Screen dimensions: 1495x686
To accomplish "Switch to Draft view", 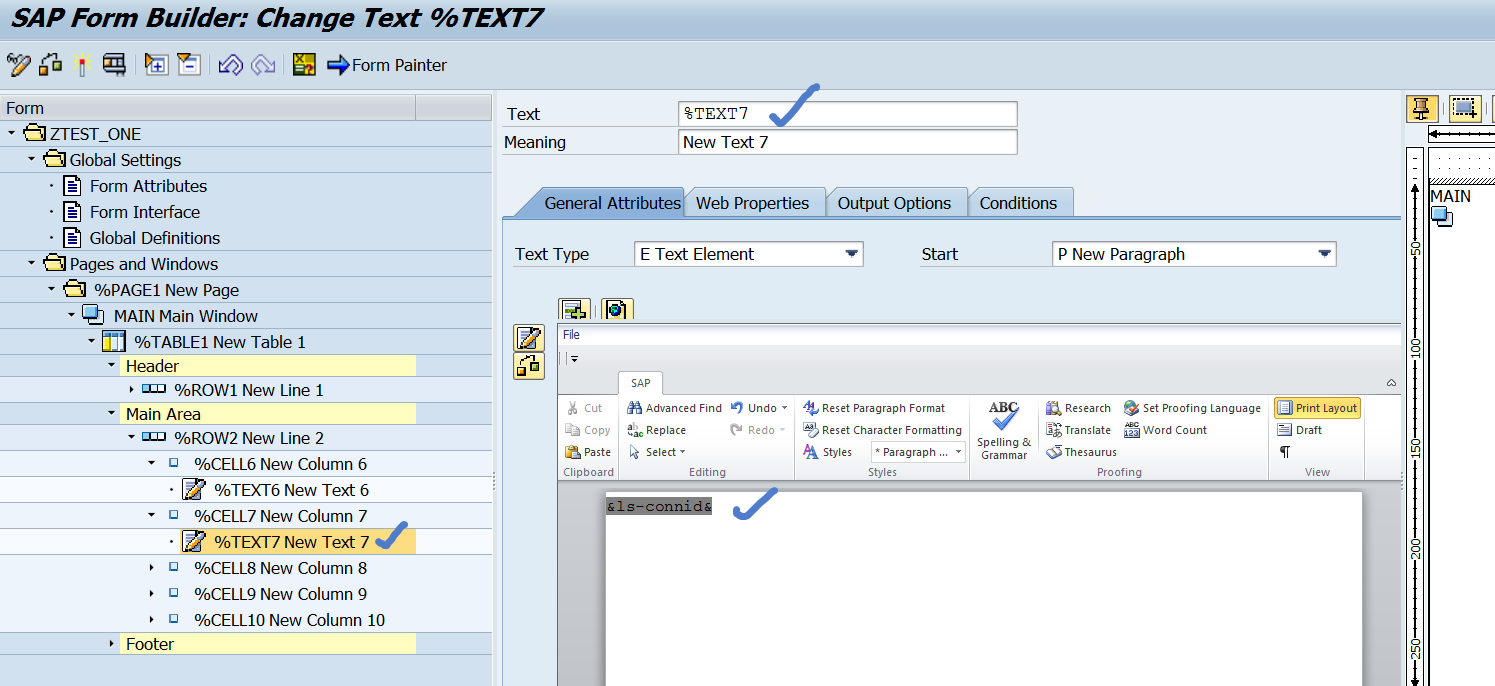I will (1300, 430).
